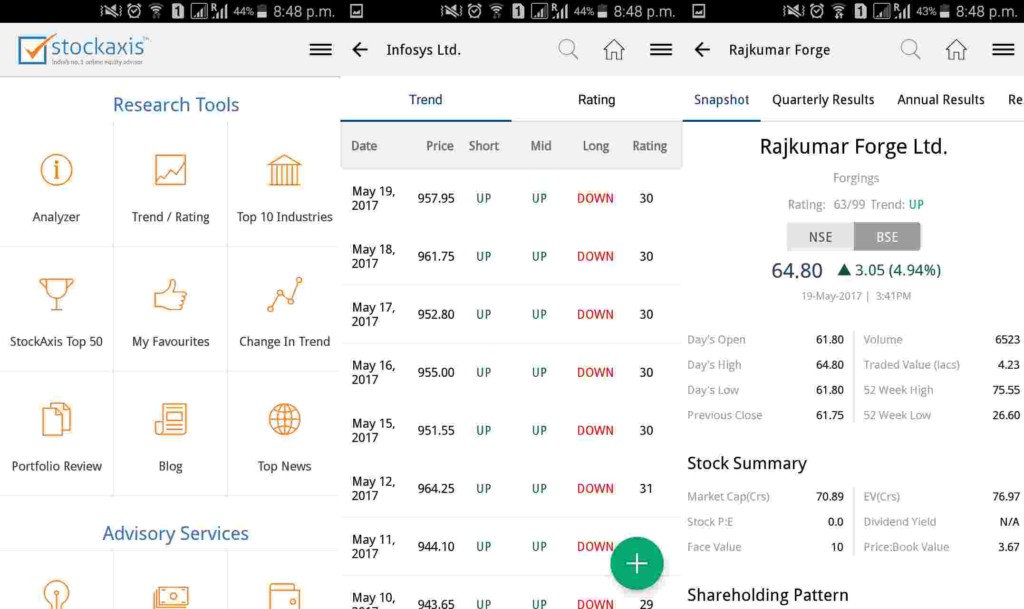Open StockAxis Top 50 trophy icon

click(x=56, y=296)
